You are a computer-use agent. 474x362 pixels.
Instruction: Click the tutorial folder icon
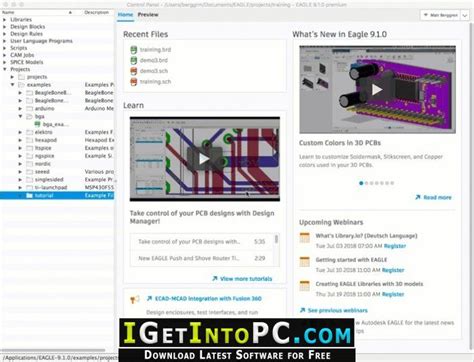(29, 195)
